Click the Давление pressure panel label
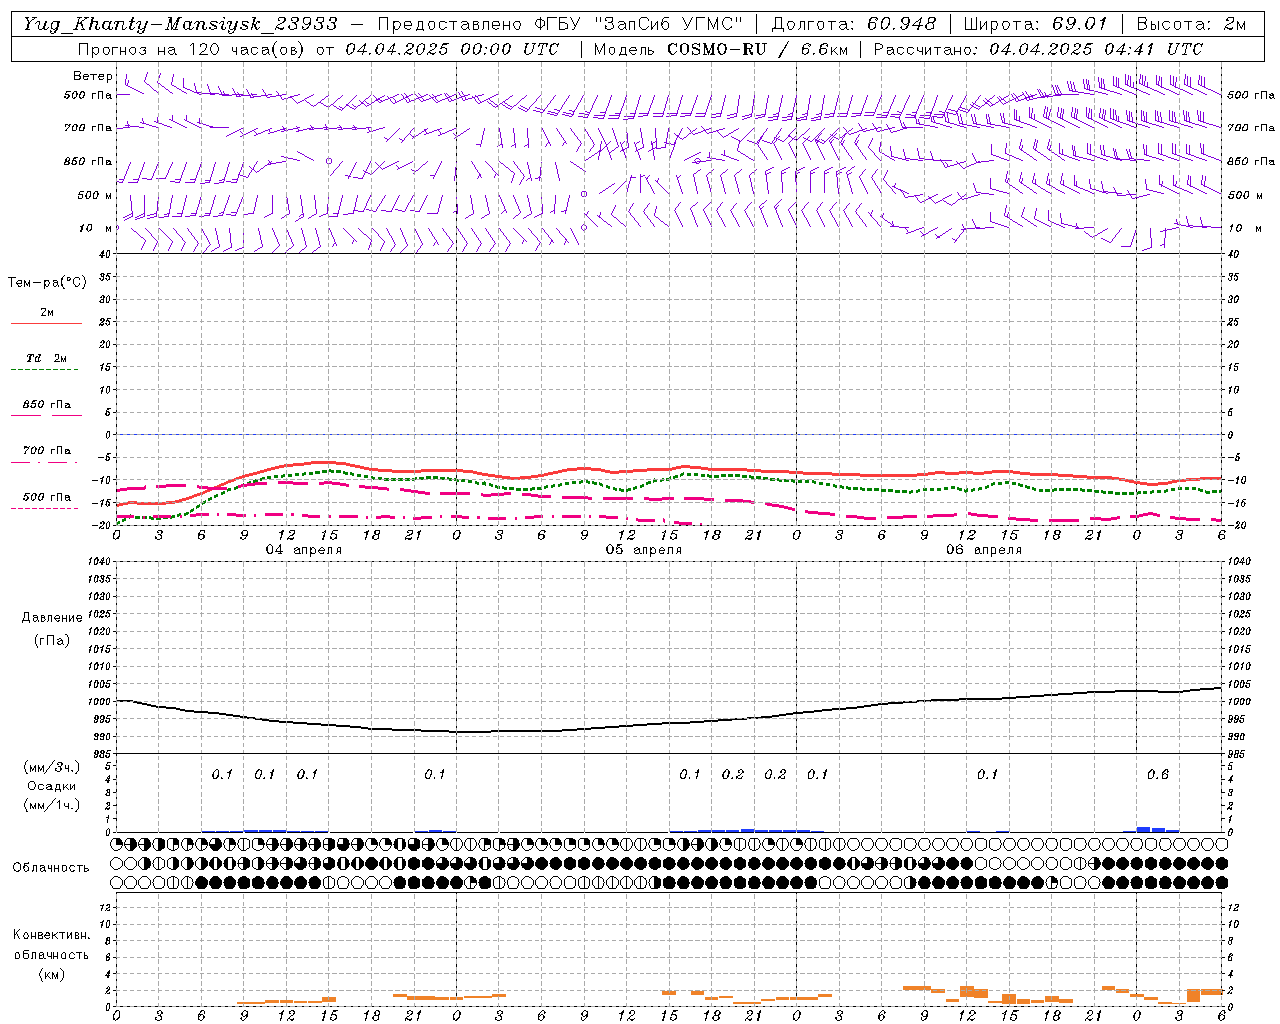This screenshot has height=1024, width=1280. (x=52, y=618)
